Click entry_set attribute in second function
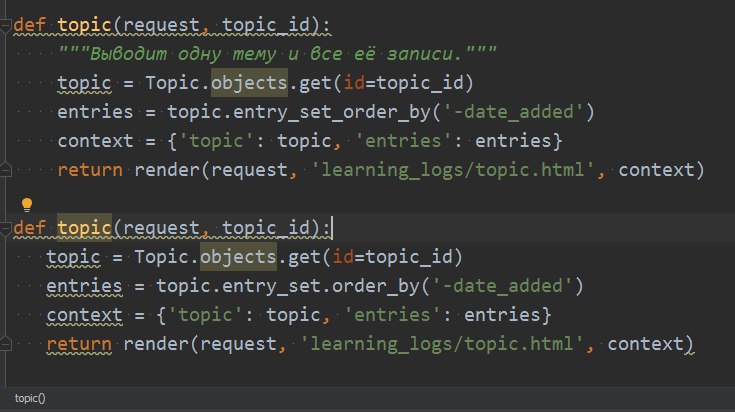This screenshot has height=412, width=735. pos(271,286)
